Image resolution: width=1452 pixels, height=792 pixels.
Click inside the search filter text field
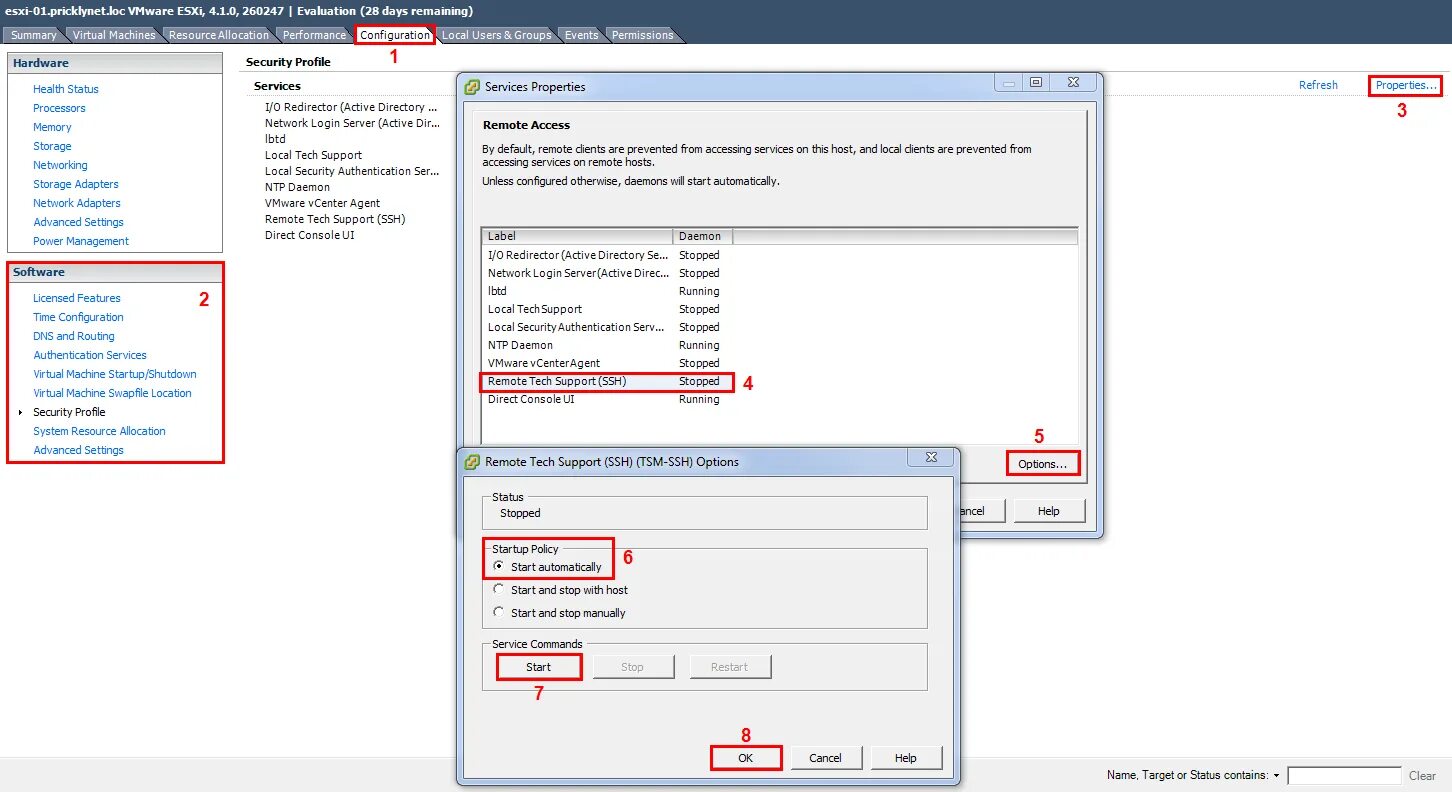coord(1345,775)
